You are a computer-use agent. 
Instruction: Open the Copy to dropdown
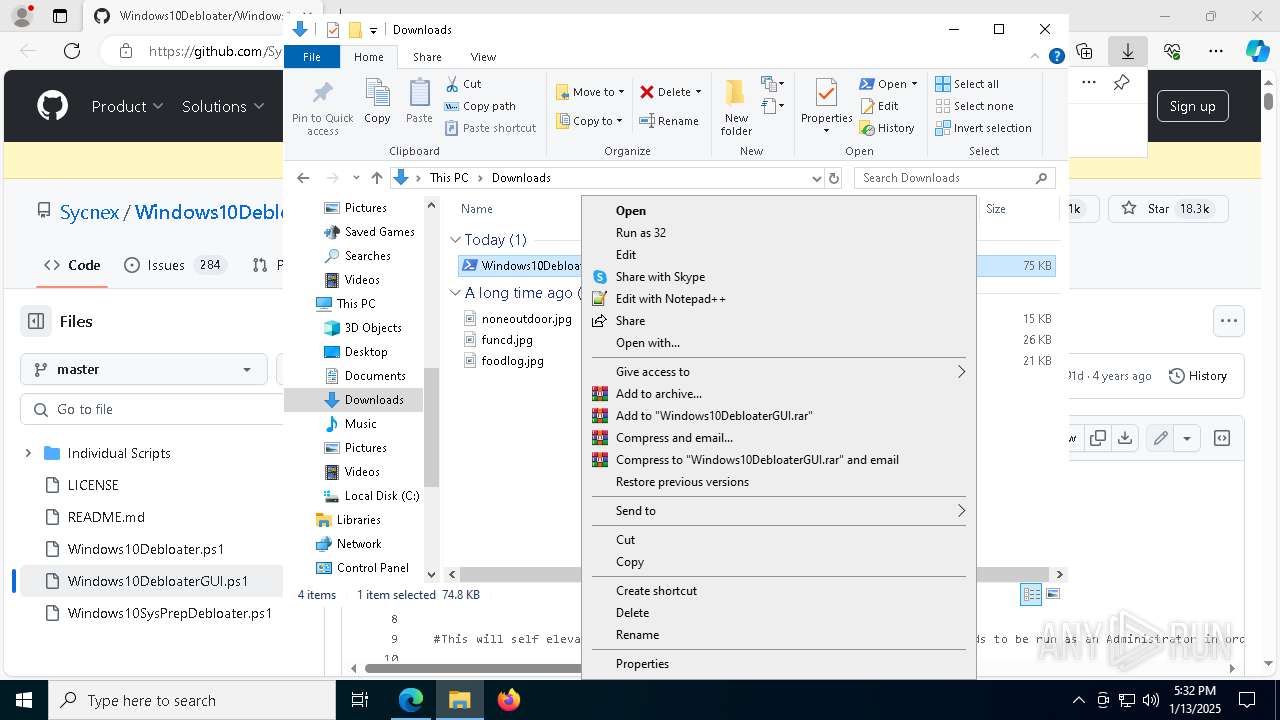coord(589,121)
